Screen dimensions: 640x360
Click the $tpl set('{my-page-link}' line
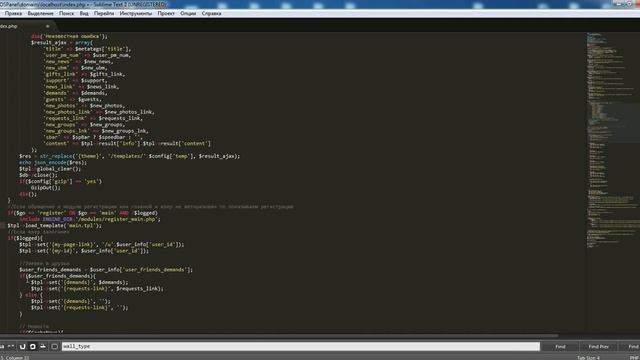(x=101, y=244)
